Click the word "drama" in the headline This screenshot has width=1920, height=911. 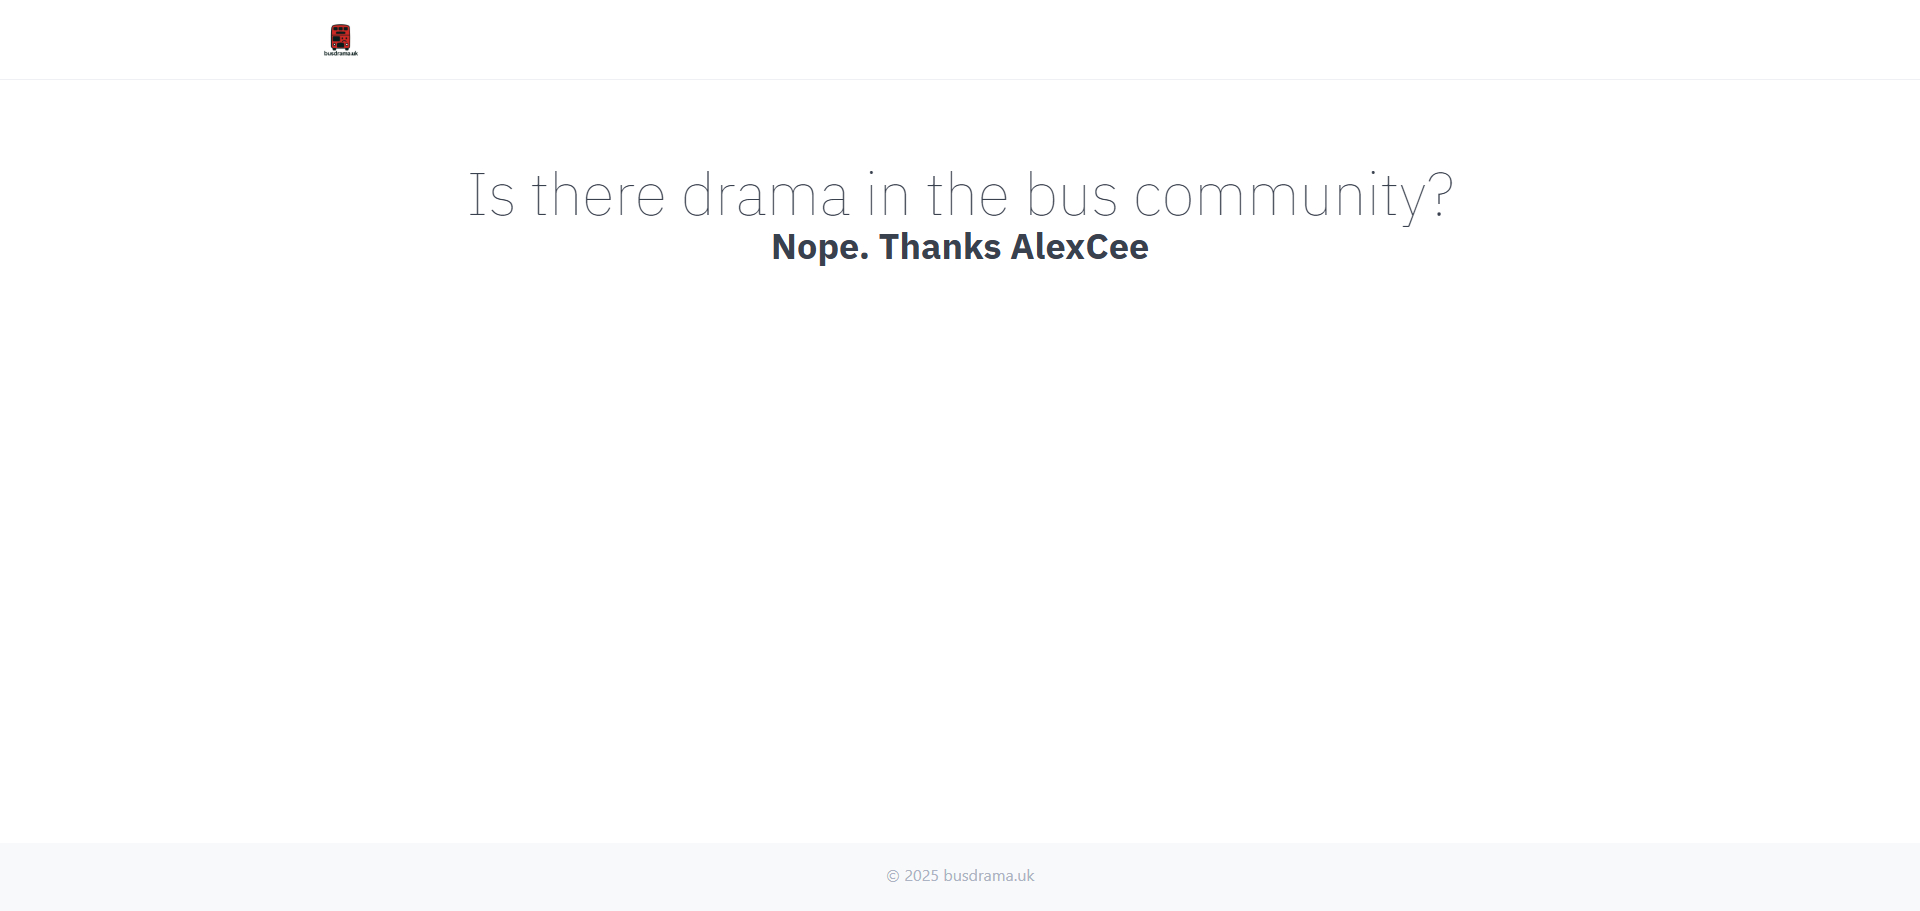(x=765, y=195)
